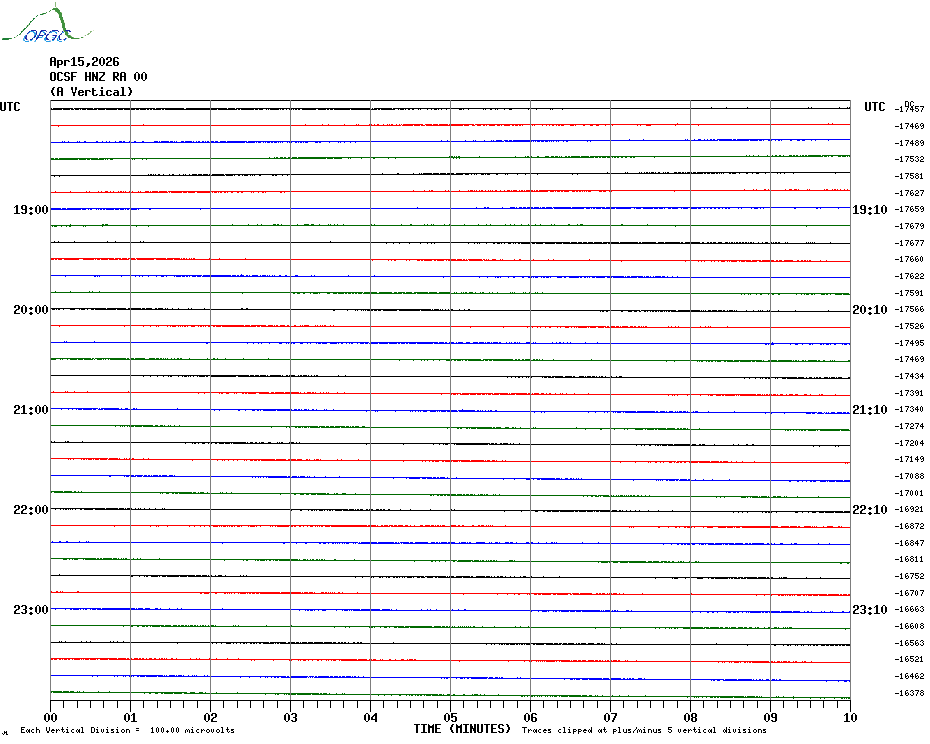The image size is (930, 744).
Task: Click the right 'UTC' label
Action: click(874, 107)
